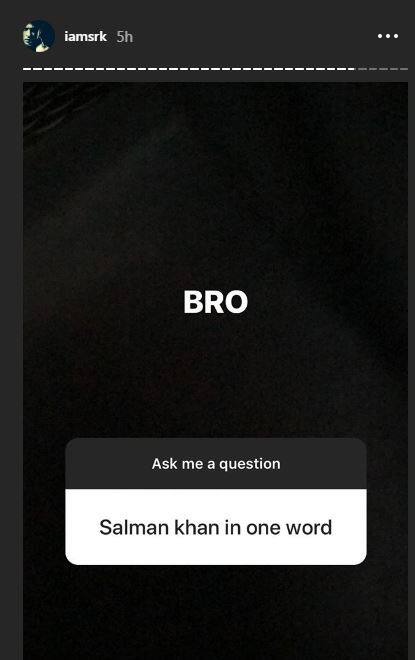415x660 pixels.
Task: Open the iamsrk profile avatar
Action: (x=39, y=36)
